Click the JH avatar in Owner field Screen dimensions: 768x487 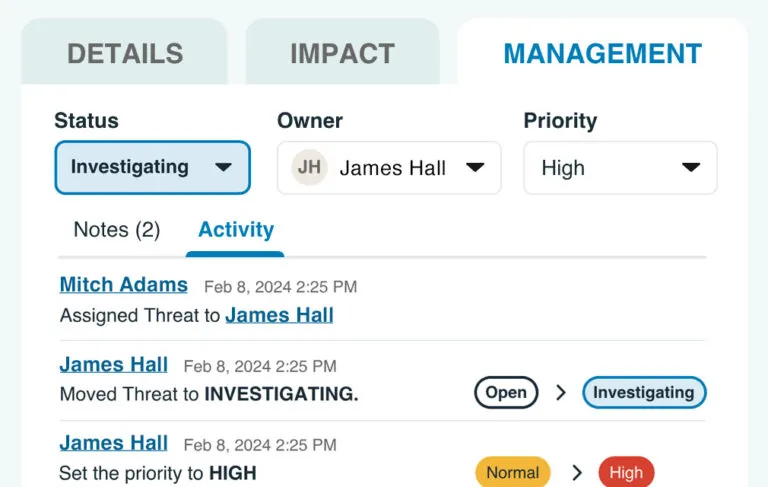point(309,168)
